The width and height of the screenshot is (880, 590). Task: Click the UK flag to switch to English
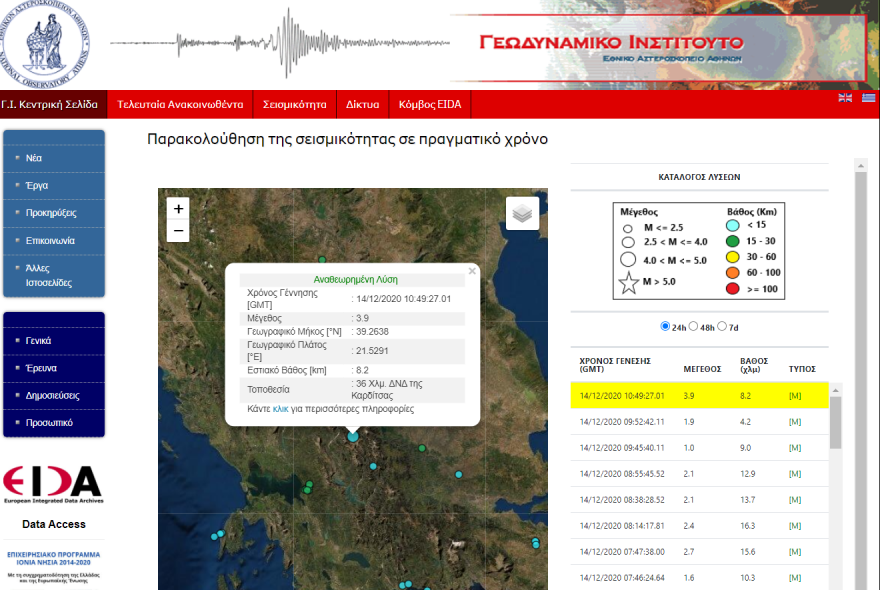coord(845,97)
